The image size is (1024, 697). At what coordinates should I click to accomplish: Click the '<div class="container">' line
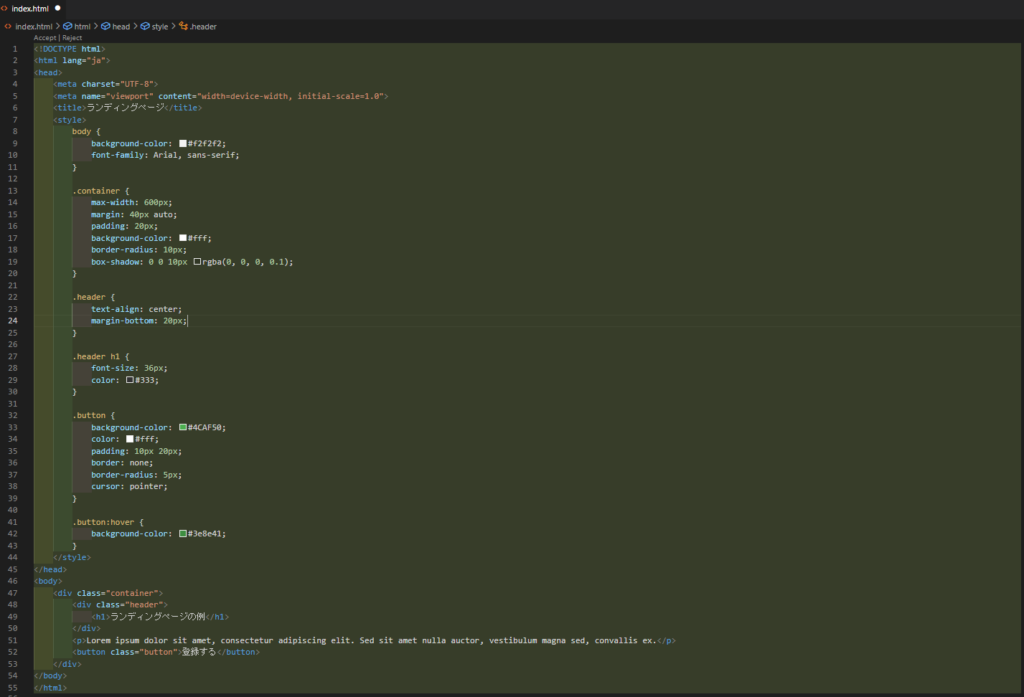[x=108, y=593]
